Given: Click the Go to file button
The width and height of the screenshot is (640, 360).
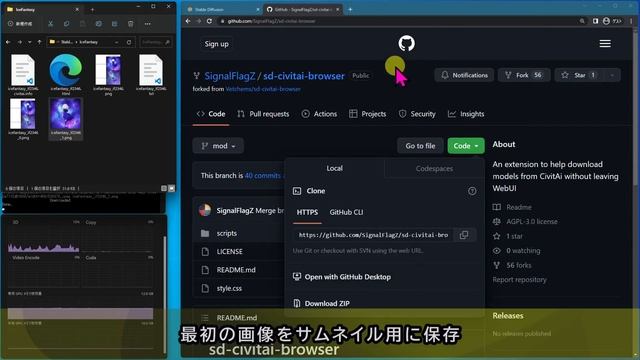Looking at the screenshot, I should [420, 146].
